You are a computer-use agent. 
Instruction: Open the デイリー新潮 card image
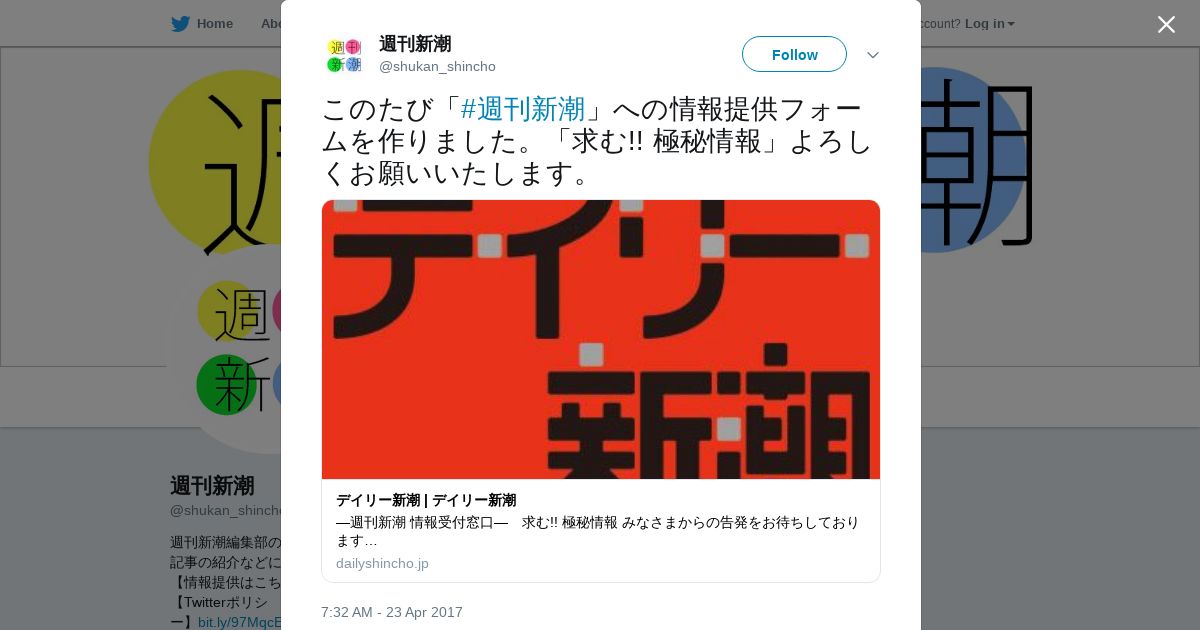click(x=601, y=339)
